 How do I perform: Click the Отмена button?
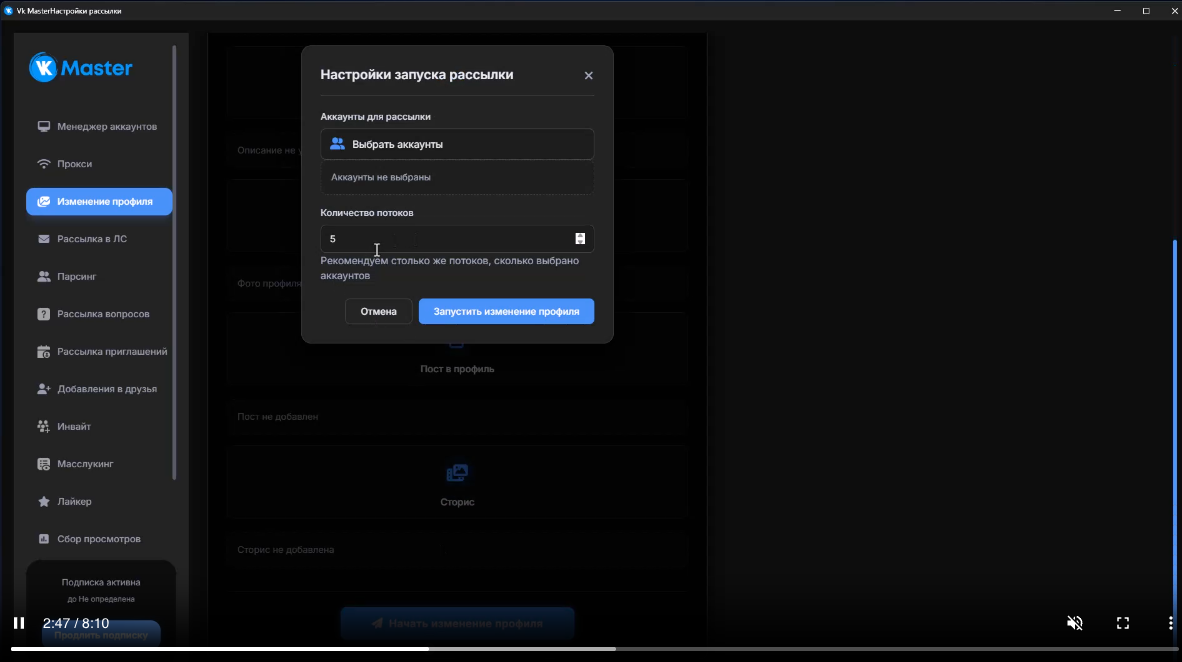click(x=379, y=311)
